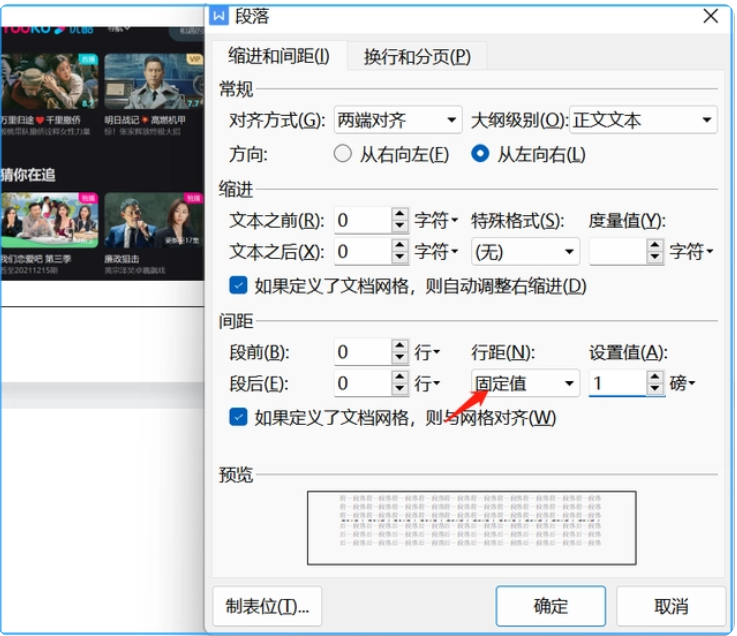Close the 段落 dialog with X
This screenshot has height=636, width=737.
[710, 16]
